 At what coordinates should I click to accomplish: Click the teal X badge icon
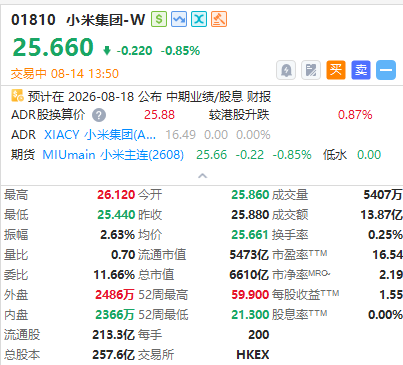click(x=199, y=19)
